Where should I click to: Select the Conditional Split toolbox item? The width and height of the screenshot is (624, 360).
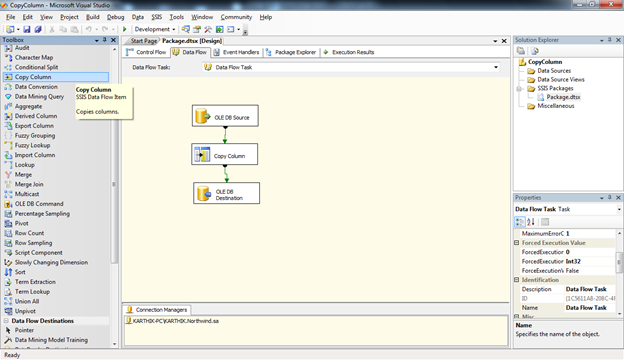click(x=36, y=67)
